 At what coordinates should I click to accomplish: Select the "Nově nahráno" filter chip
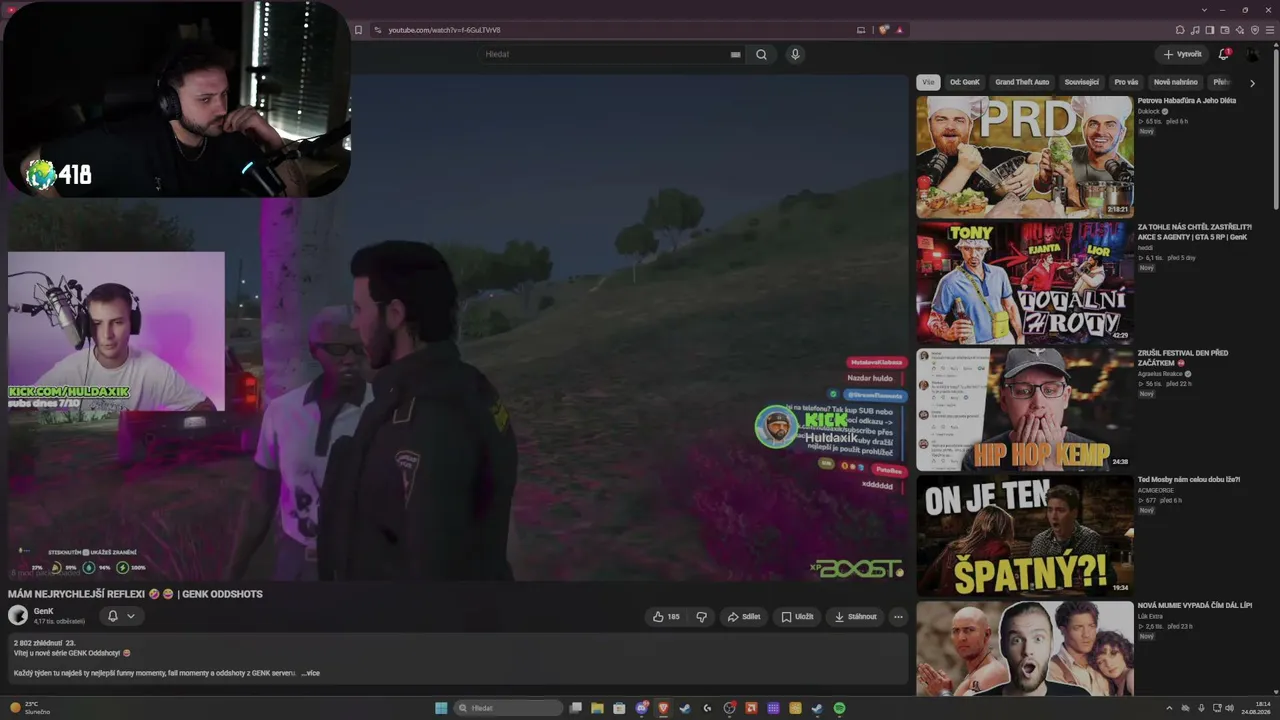pyautogui.click(x=1176, y=82)
